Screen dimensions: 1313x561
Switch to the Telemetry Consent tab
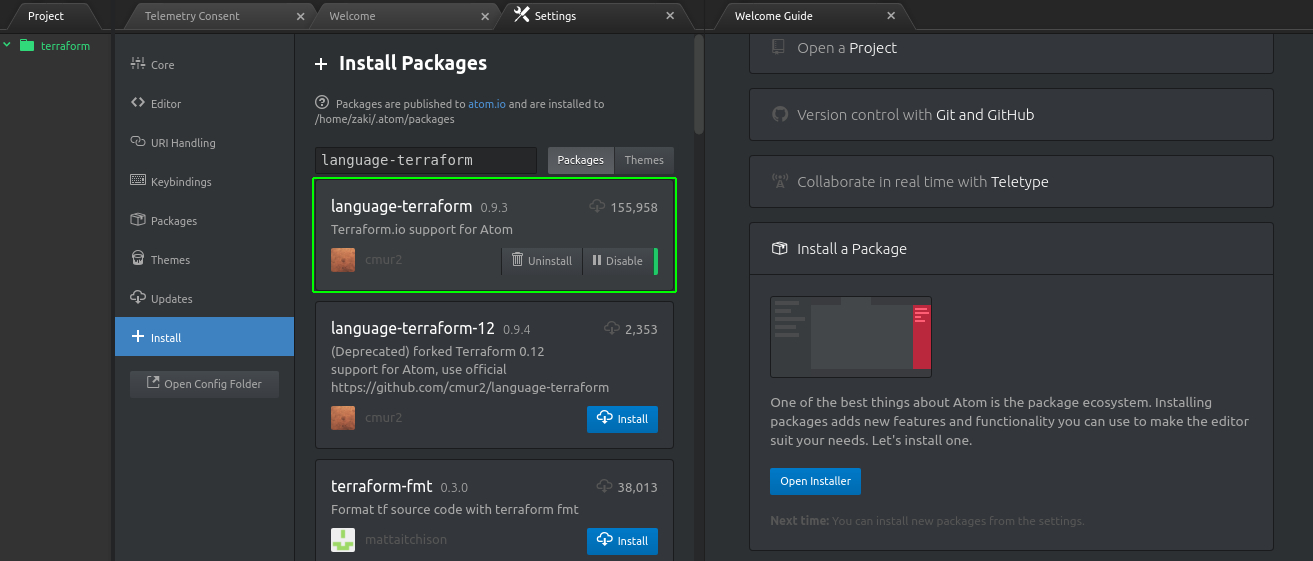(192, 16)
